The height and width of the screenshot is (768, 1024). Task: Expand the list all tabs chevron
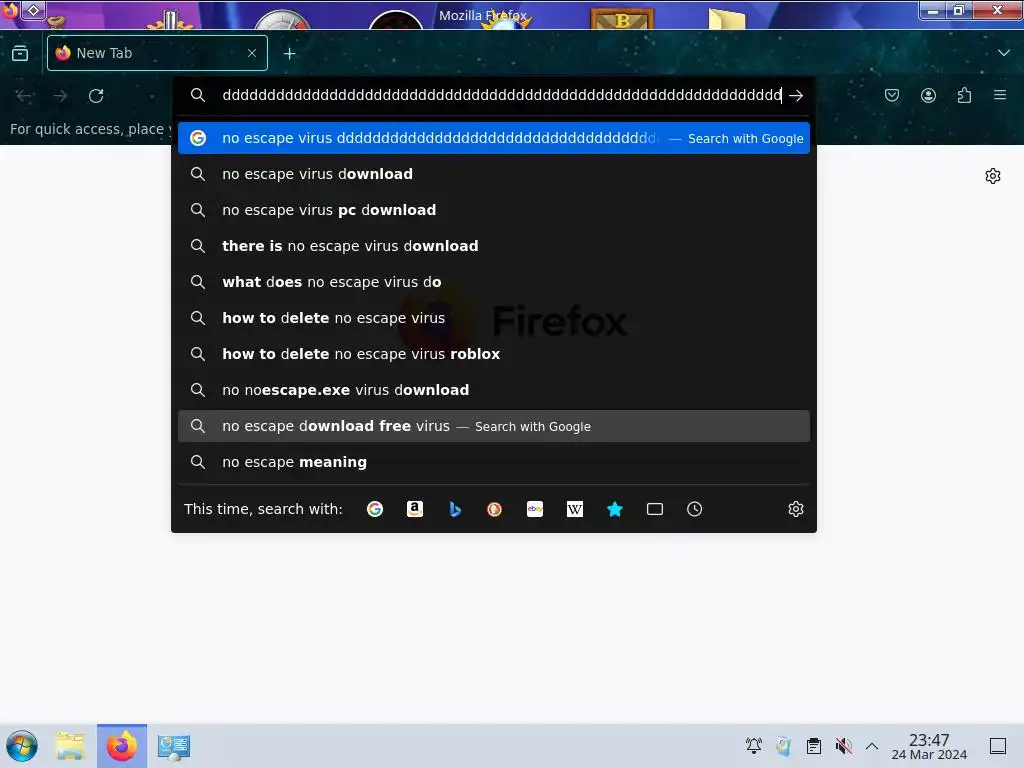click(x=1004, y=53)
